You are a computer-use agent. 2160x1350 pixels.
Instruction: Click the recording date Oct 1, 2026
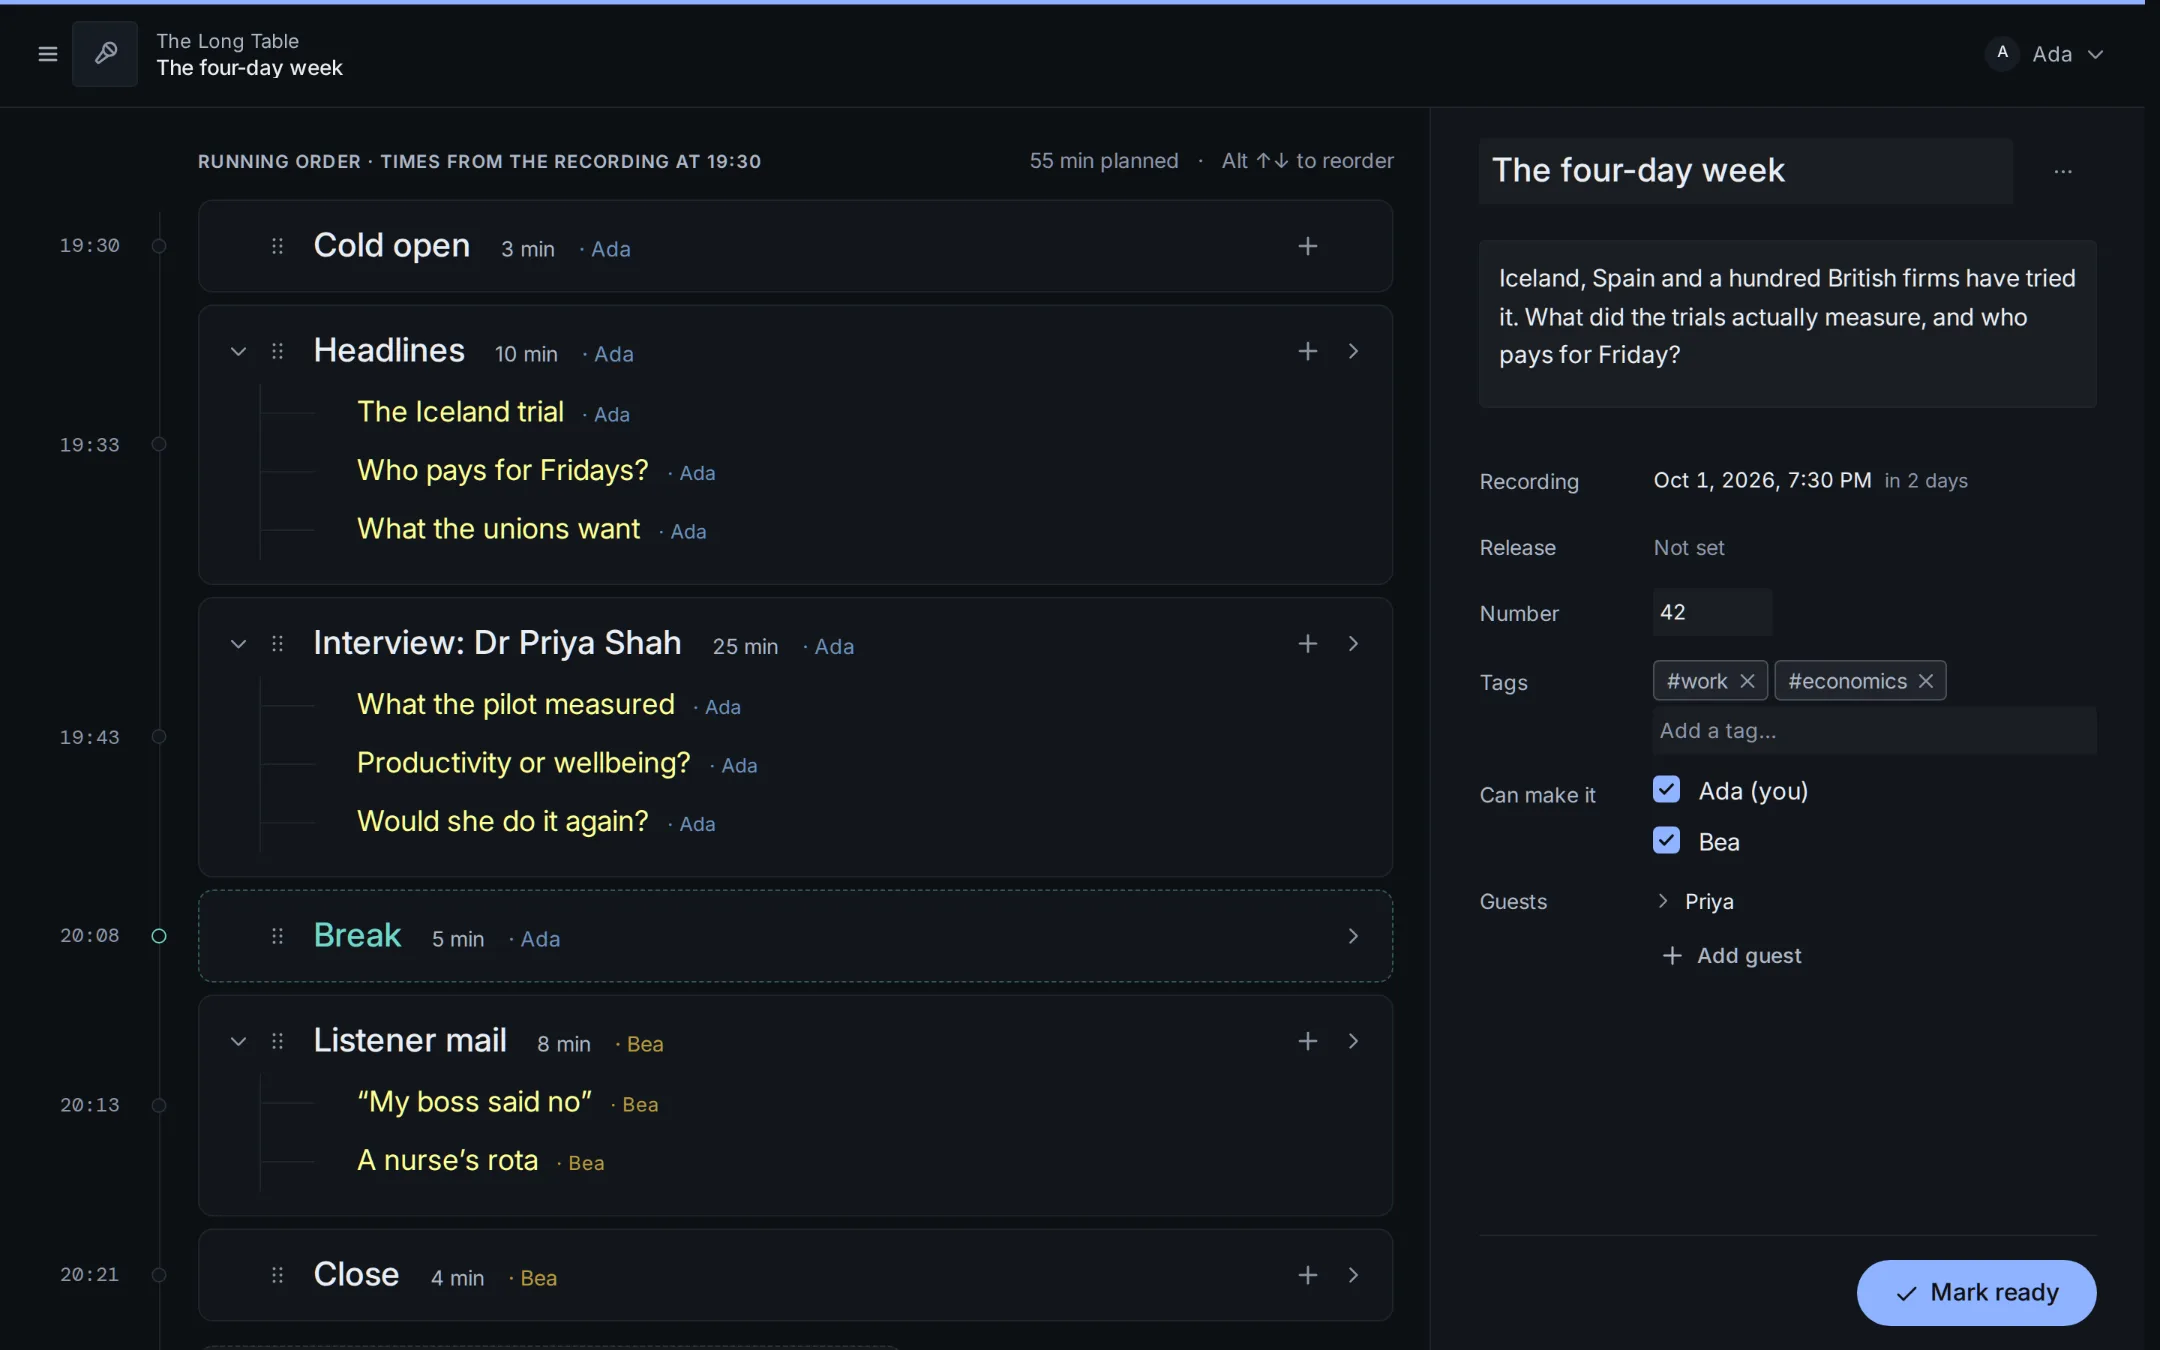[1762, 481]
